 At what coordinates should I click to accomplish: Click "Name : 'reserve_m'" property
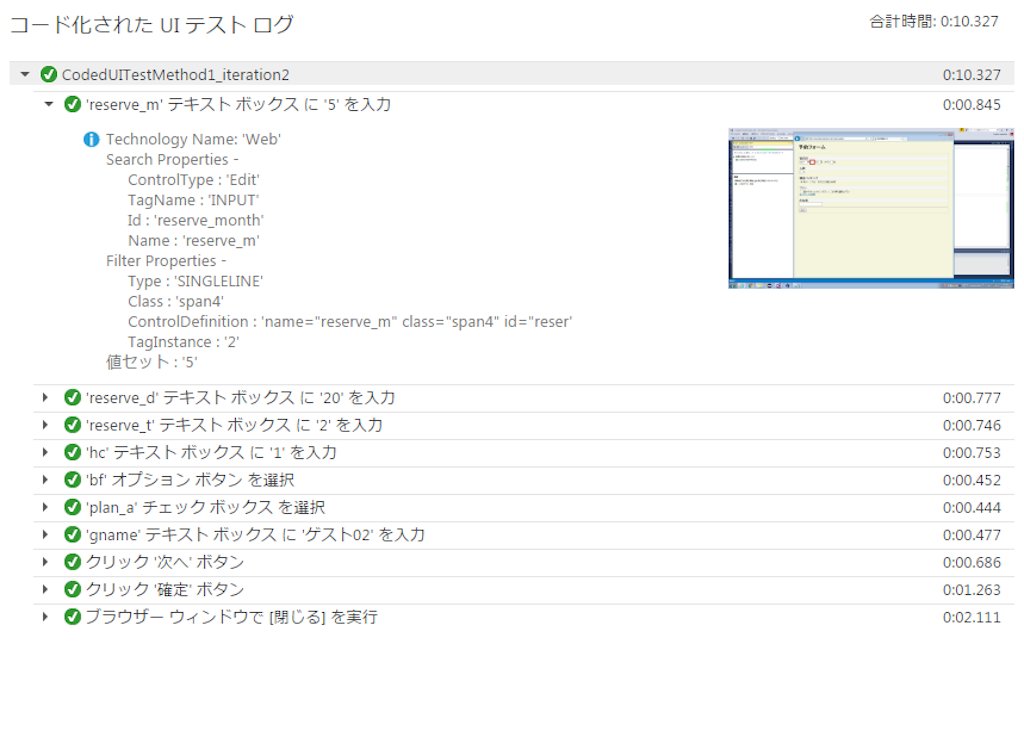[193, 240]
